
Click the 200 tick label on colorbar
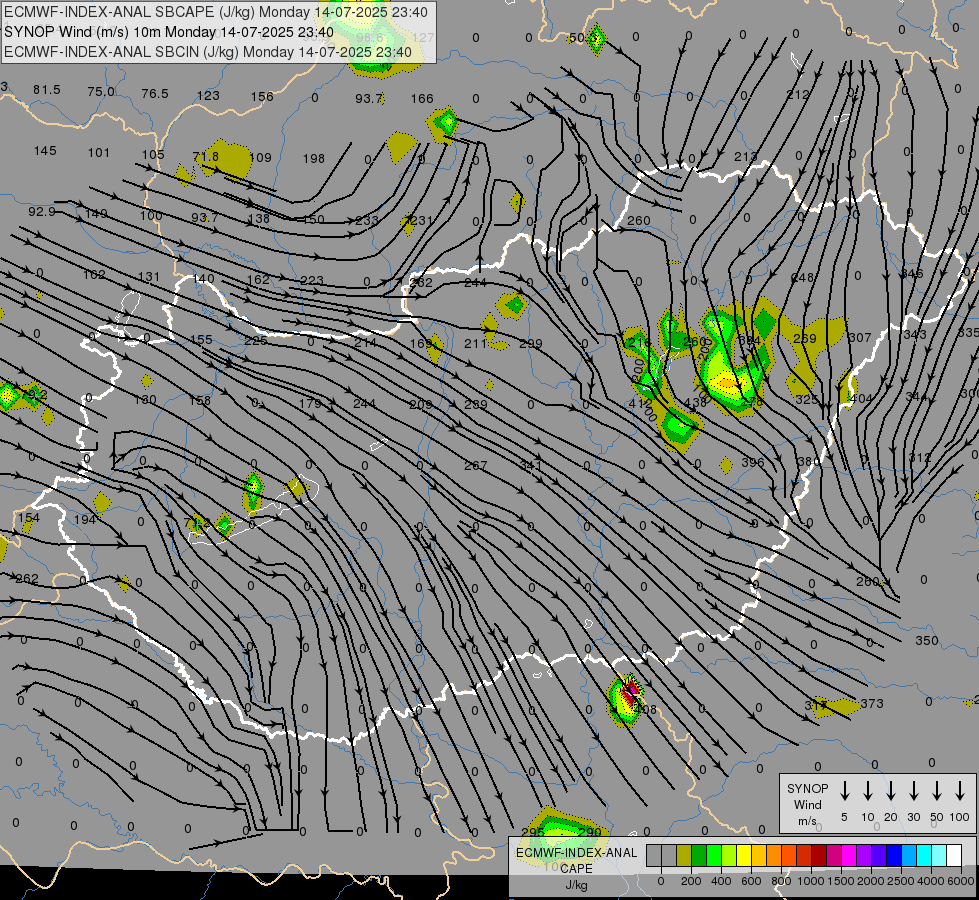691,881
